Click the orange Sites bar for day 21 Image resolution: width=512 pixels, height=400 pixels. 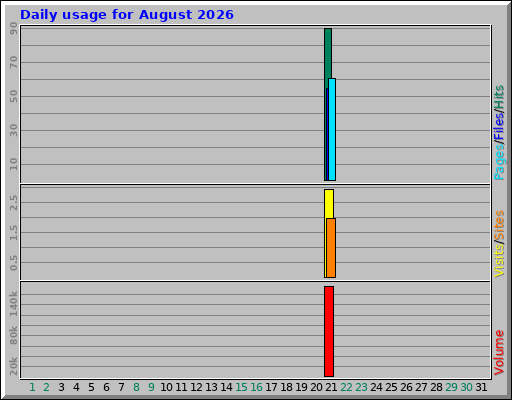coord(331,248)
